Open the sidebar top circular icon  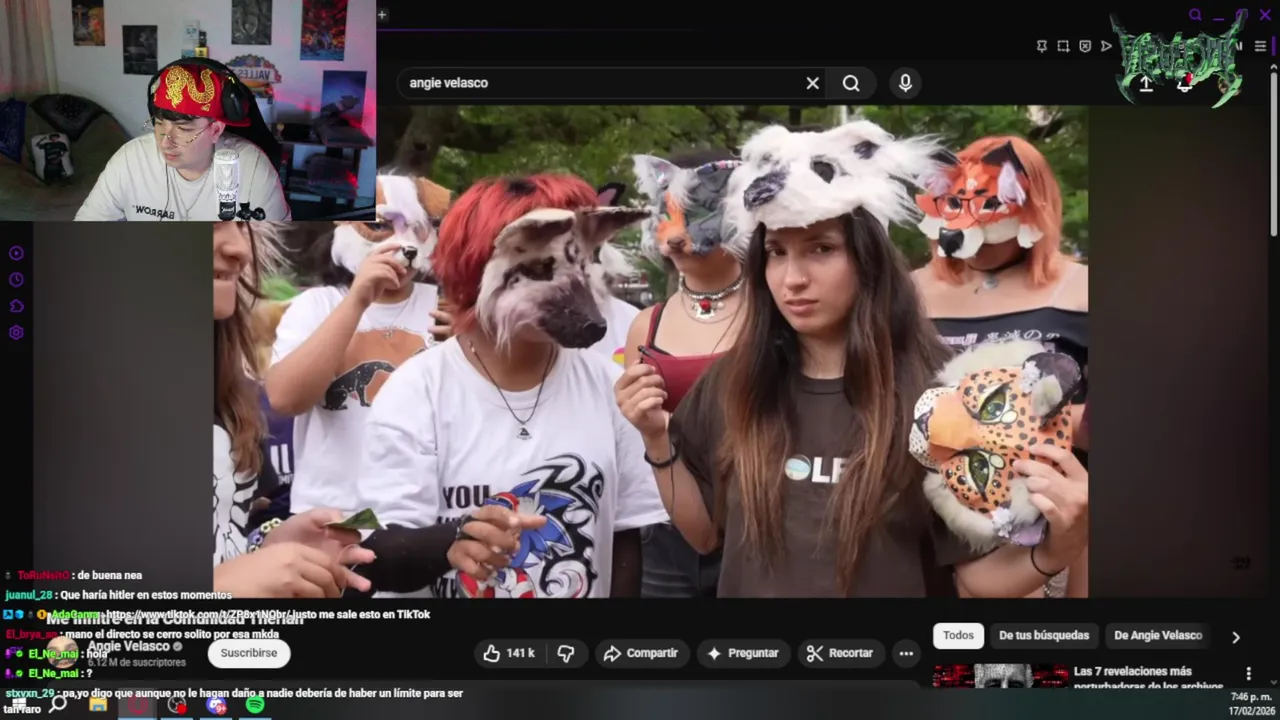point(16,253)
